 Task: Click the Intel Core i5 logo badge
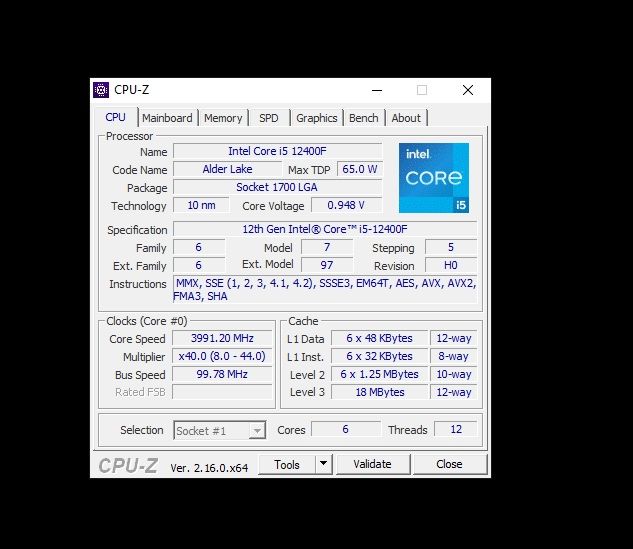coord(434,178)
